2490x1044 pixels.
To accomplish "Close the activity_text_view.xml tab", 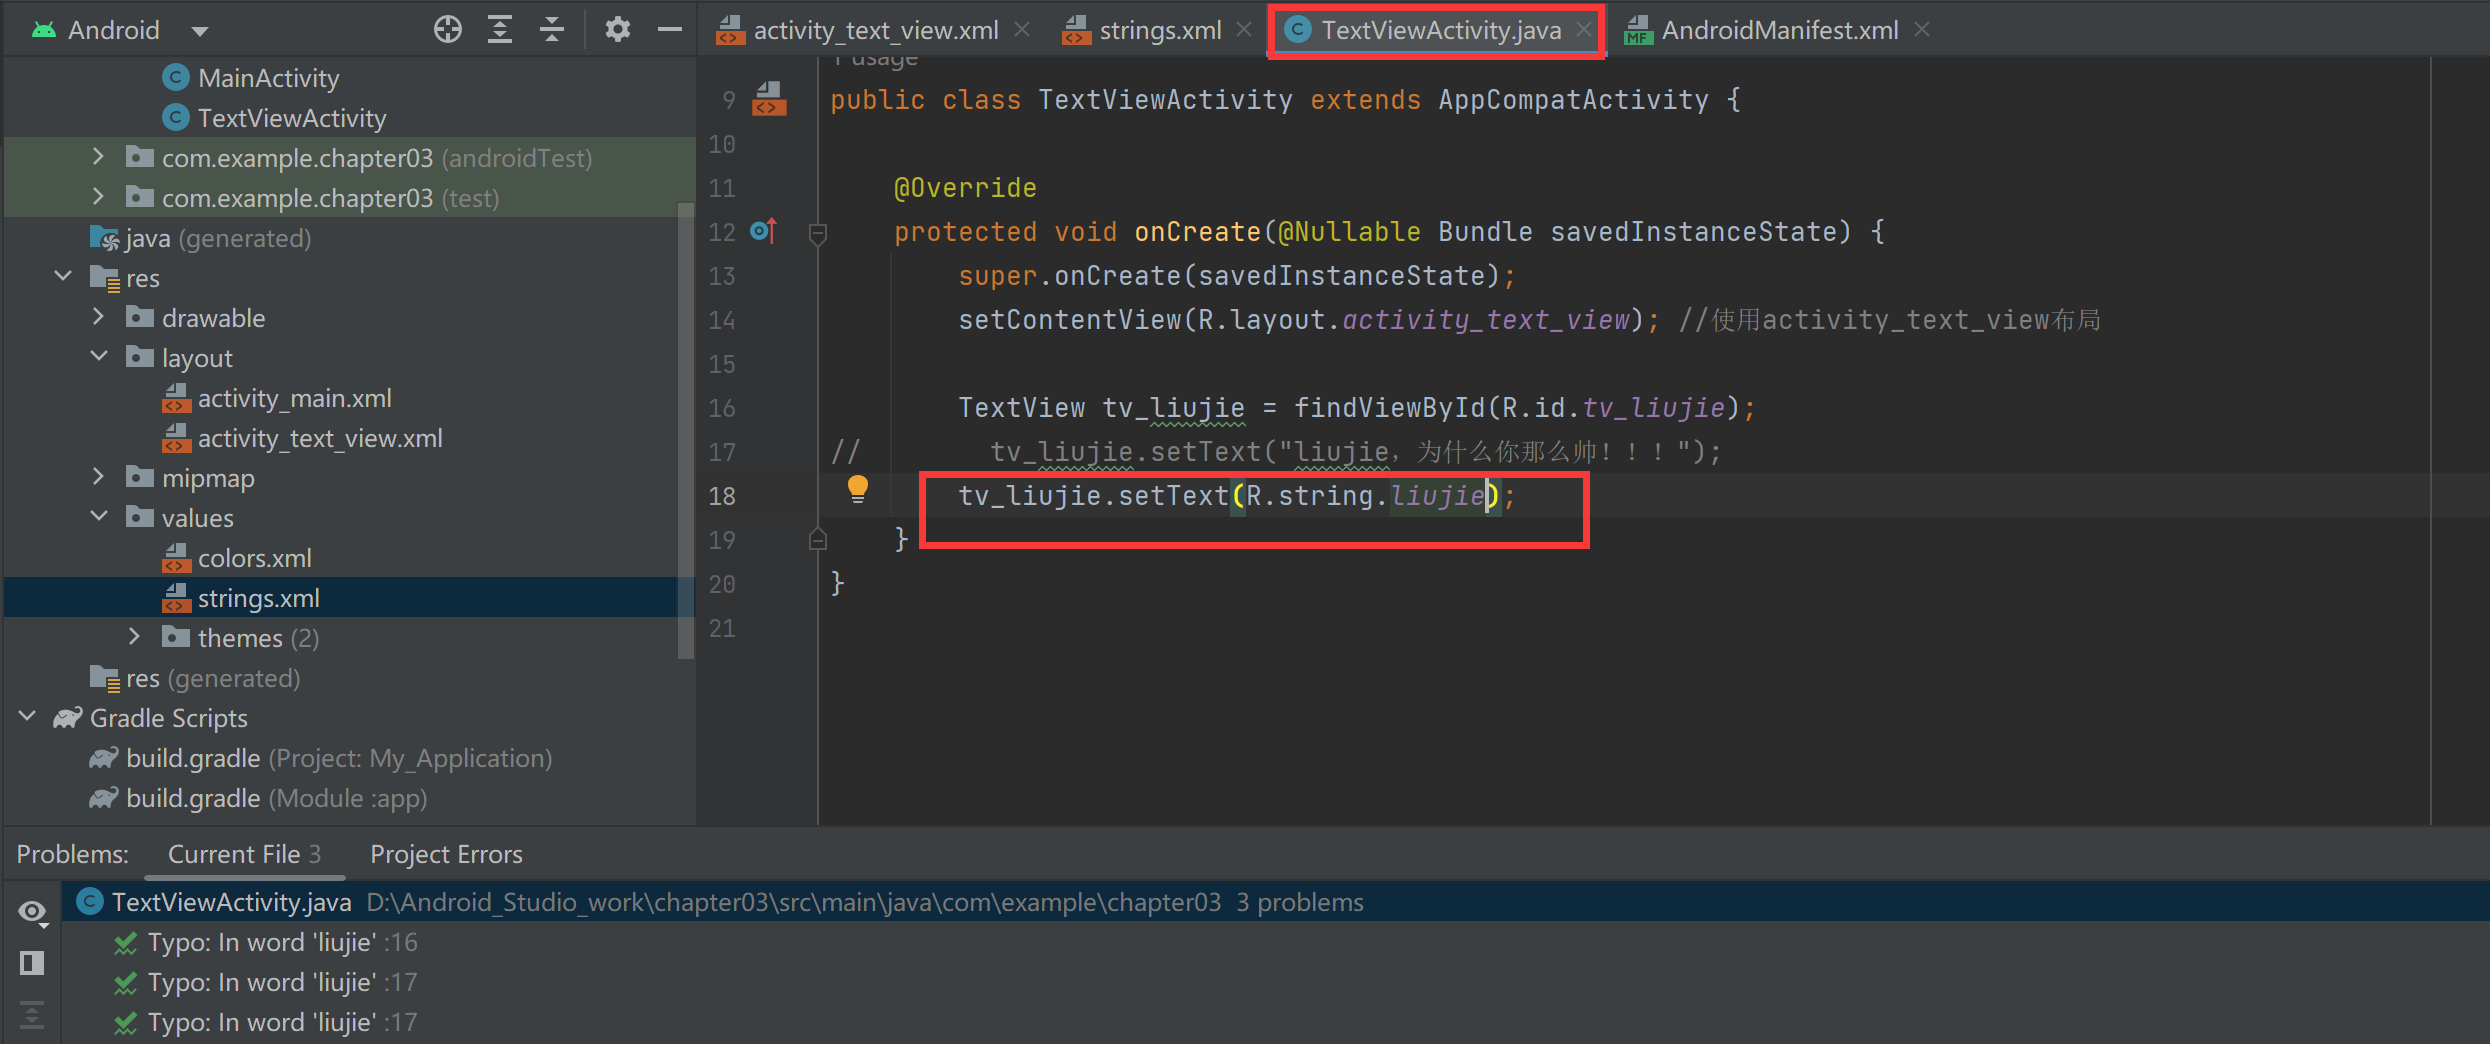I will pos(1021,30).
